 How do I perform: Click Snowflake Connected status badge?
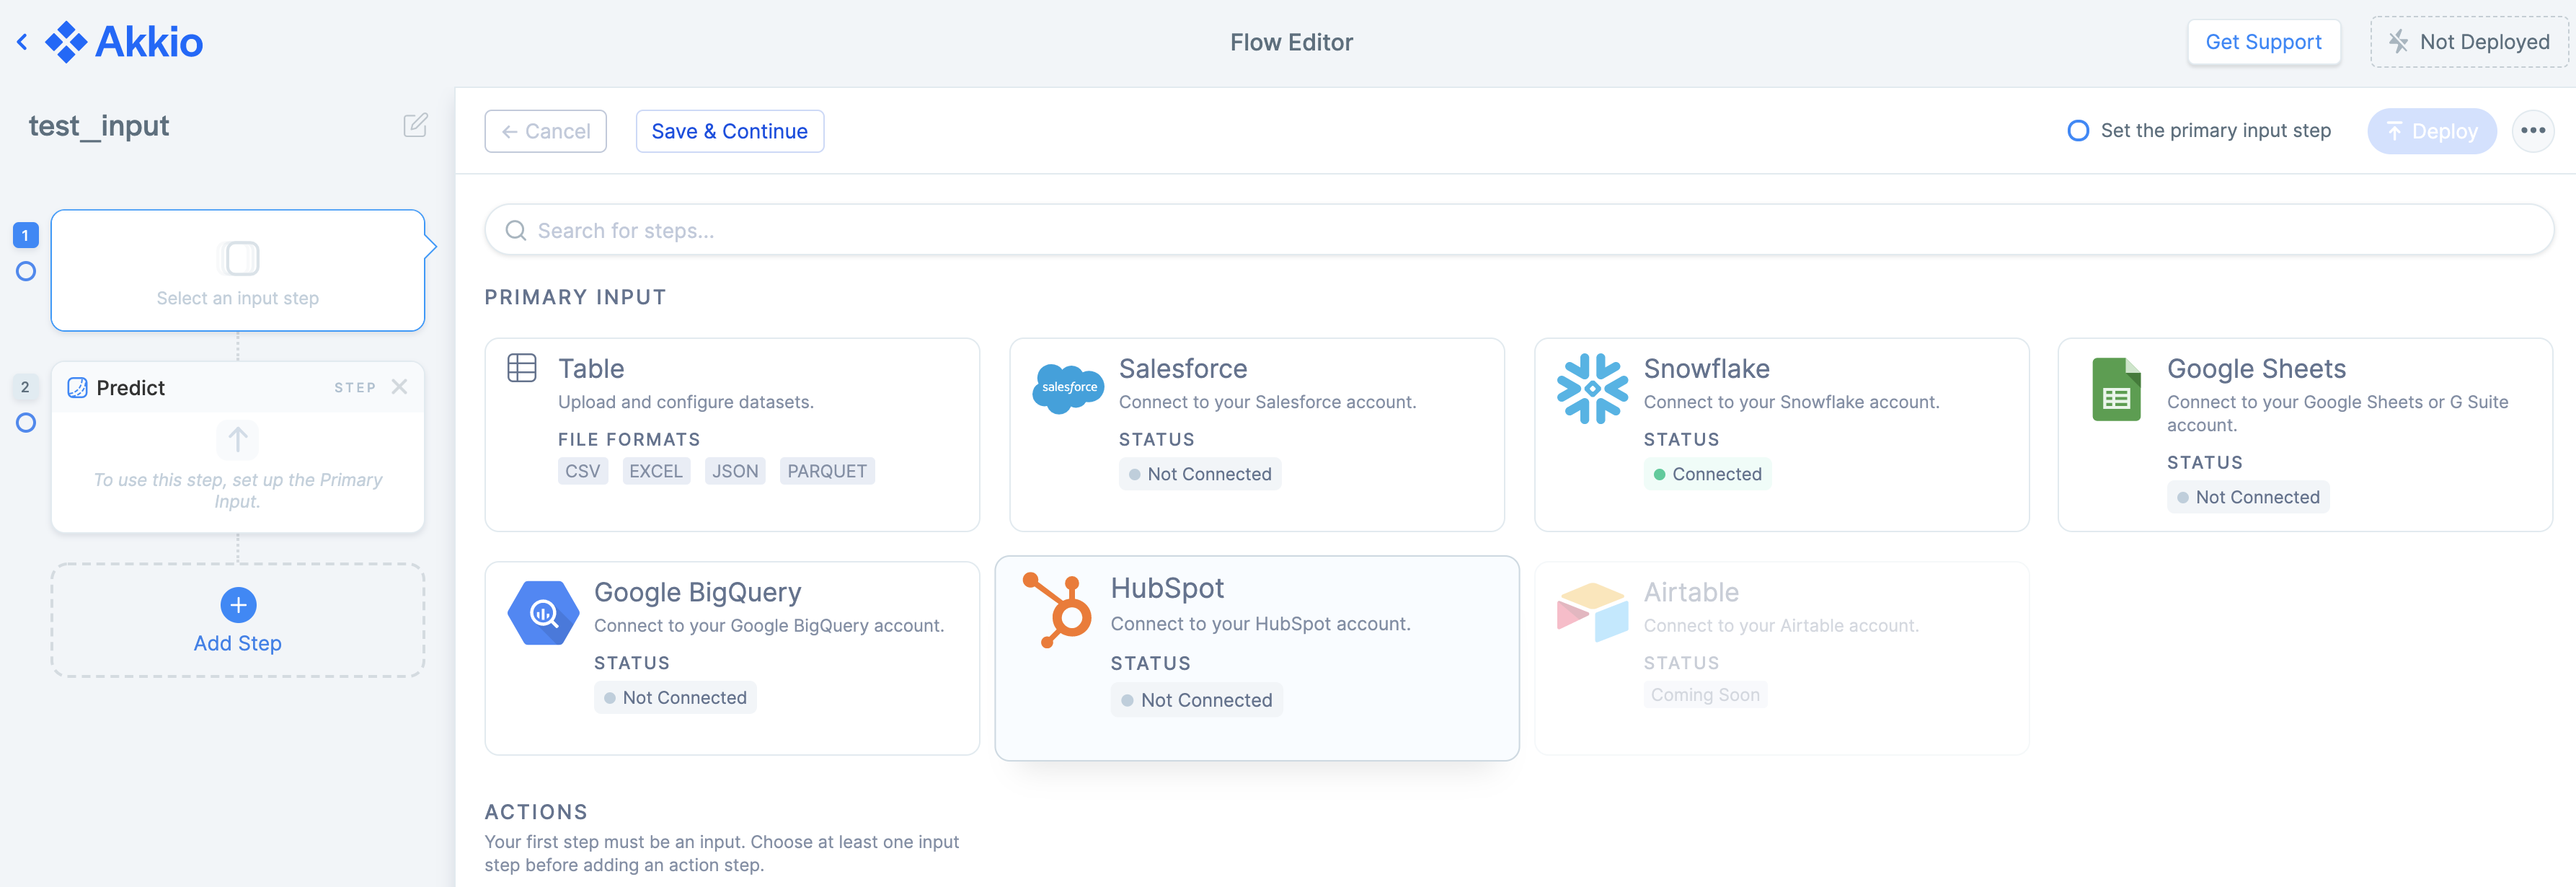pos(1707,474)
